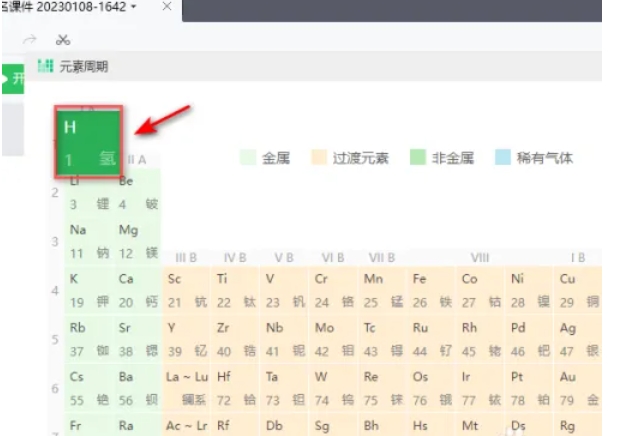The height and width of the screenshot is (436, 619).
Task: Click the transition element legend swatch
Action: point(320,158)
